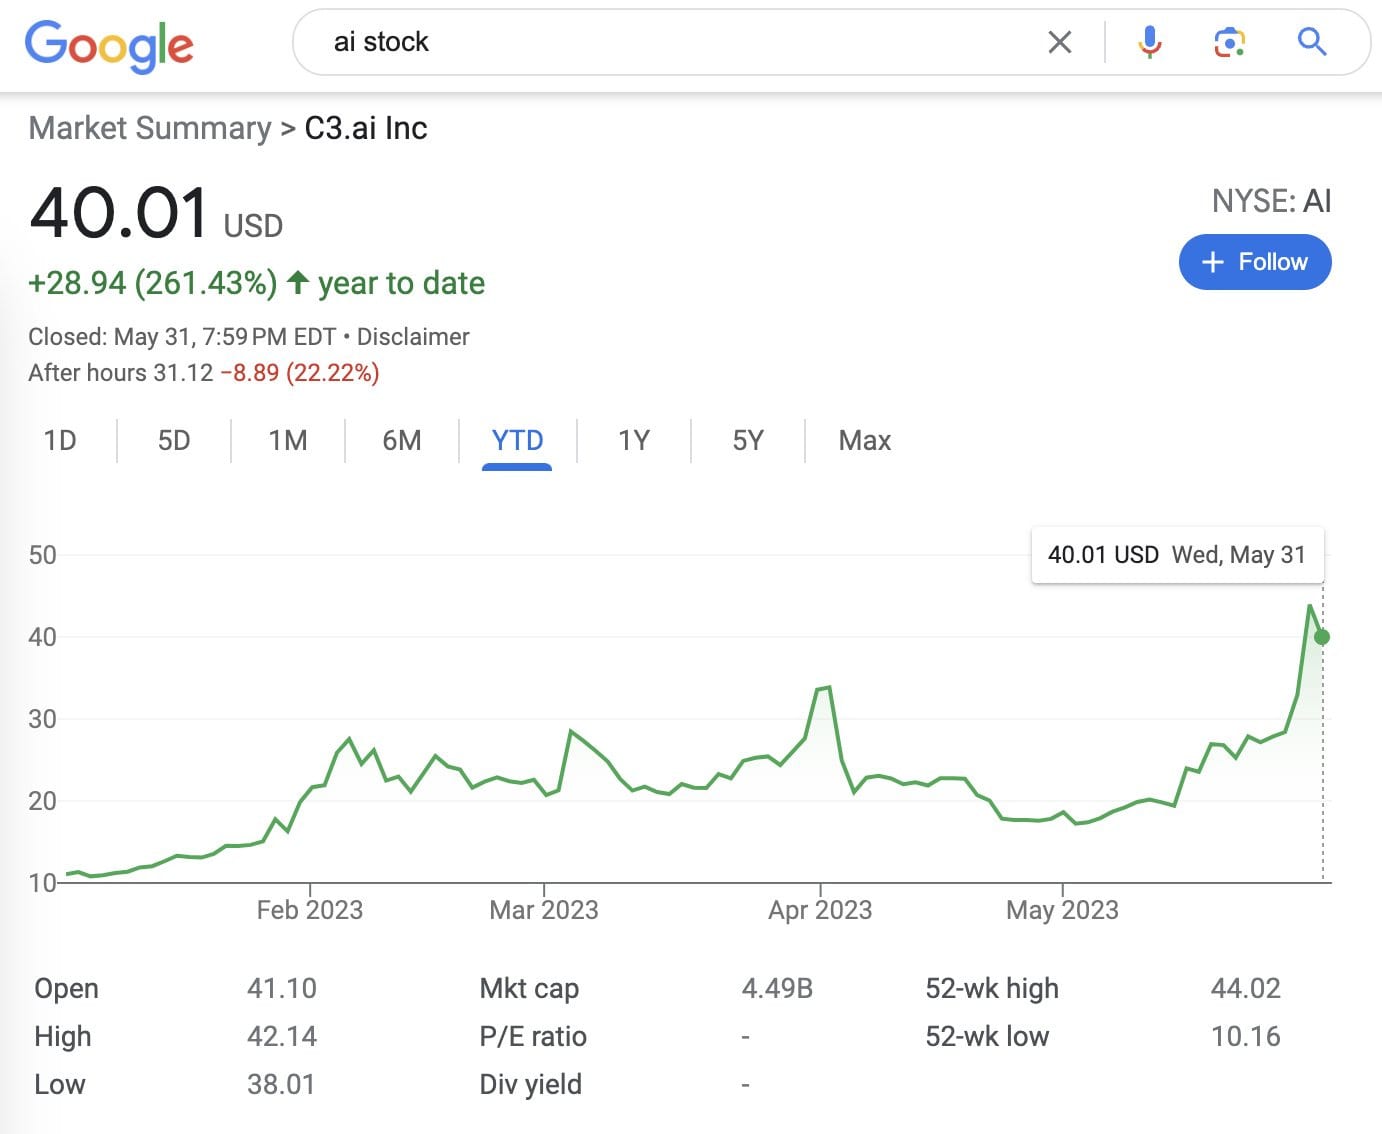Show the 5Y price chart
The height and width of the screenshot is (1134, 1382).
(x=748, y=441)
